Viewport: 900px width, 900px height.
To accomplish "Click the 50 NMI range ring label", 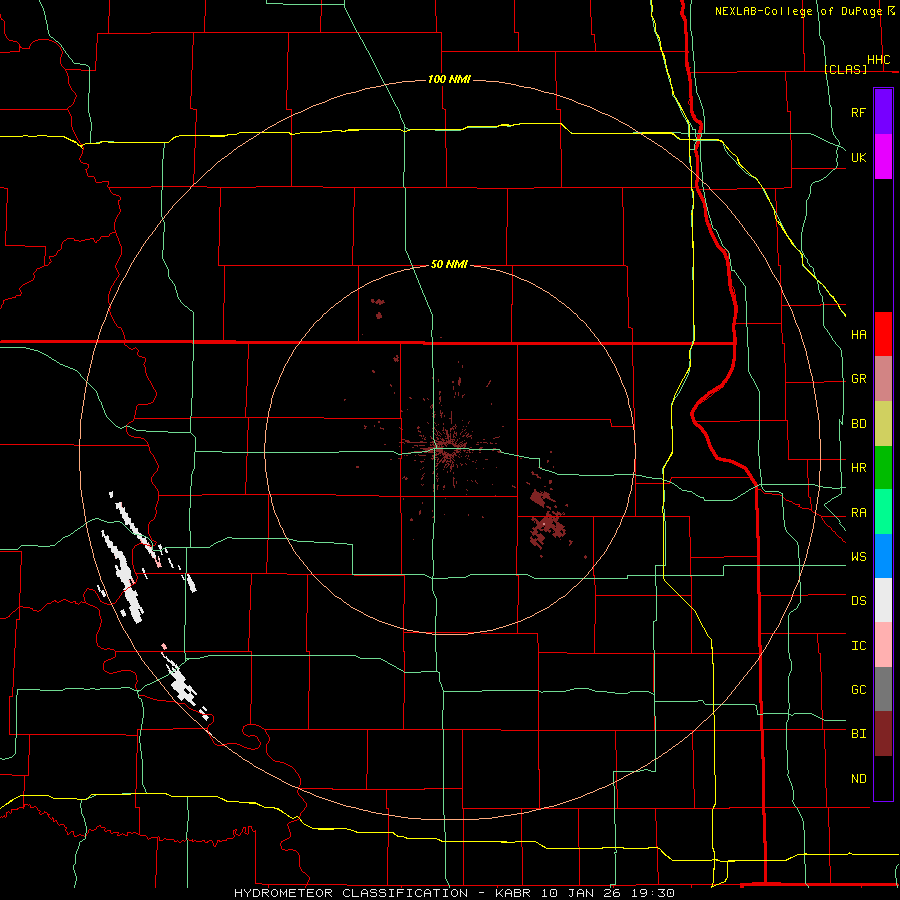I will click(449, 264).
